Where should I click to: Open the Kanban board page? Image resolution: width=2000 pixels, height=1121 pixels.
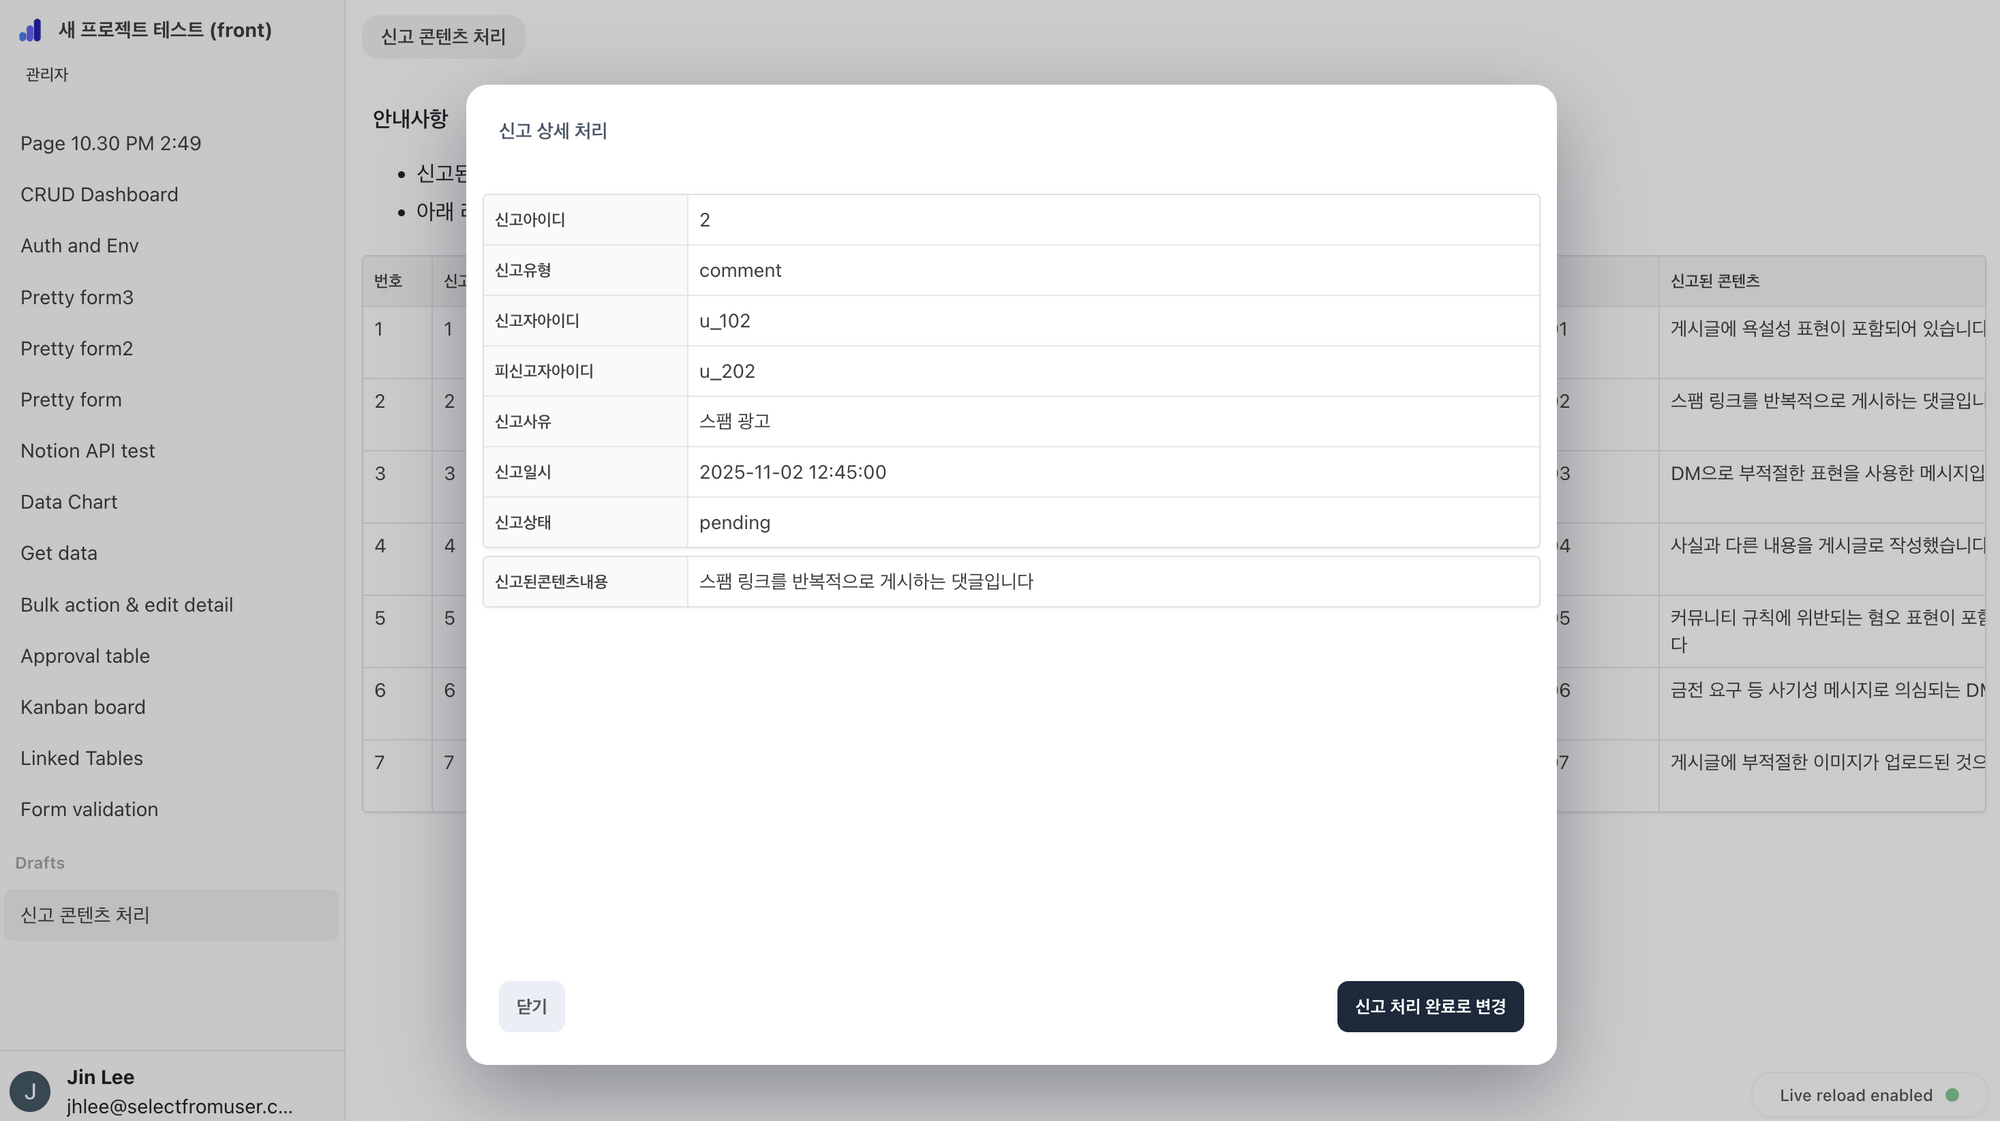83,707
